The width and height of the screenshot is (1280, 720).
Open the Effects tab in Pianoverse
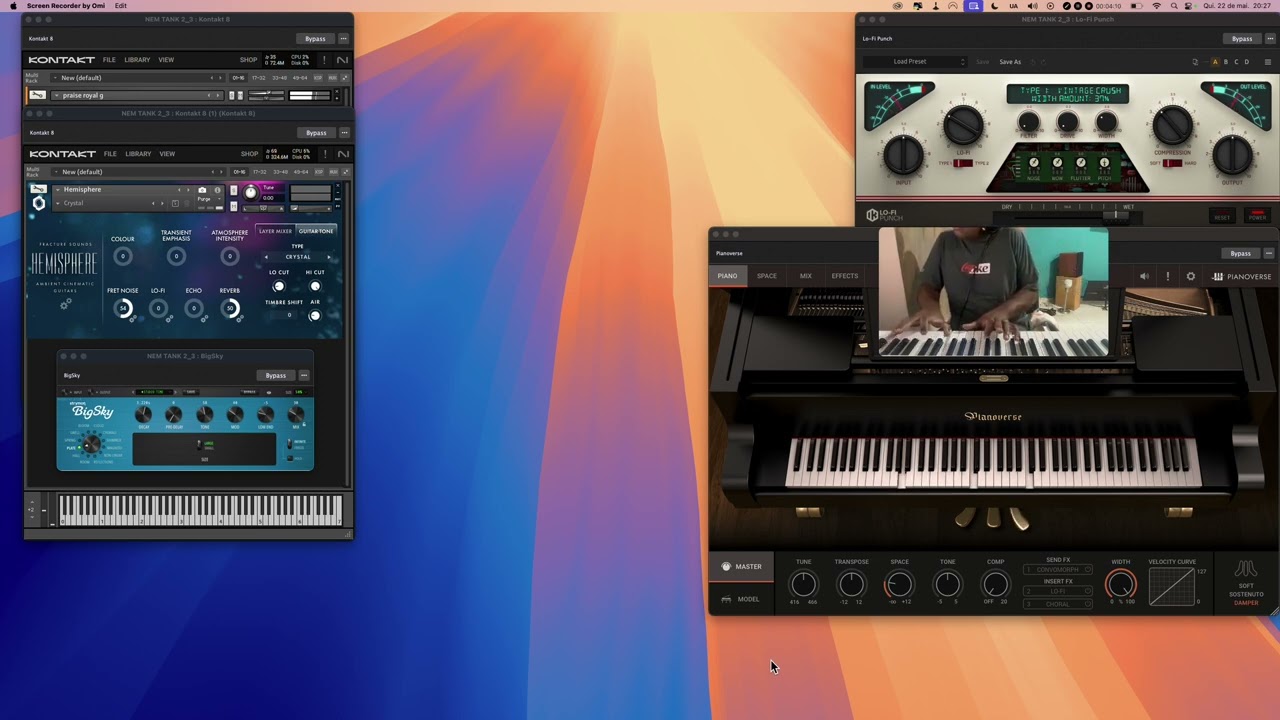click(845, 276)
